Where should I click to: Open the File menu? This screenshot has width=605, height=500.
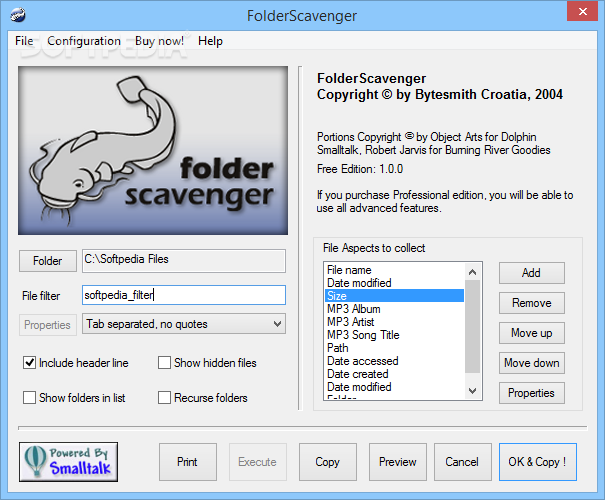[24, 41]
